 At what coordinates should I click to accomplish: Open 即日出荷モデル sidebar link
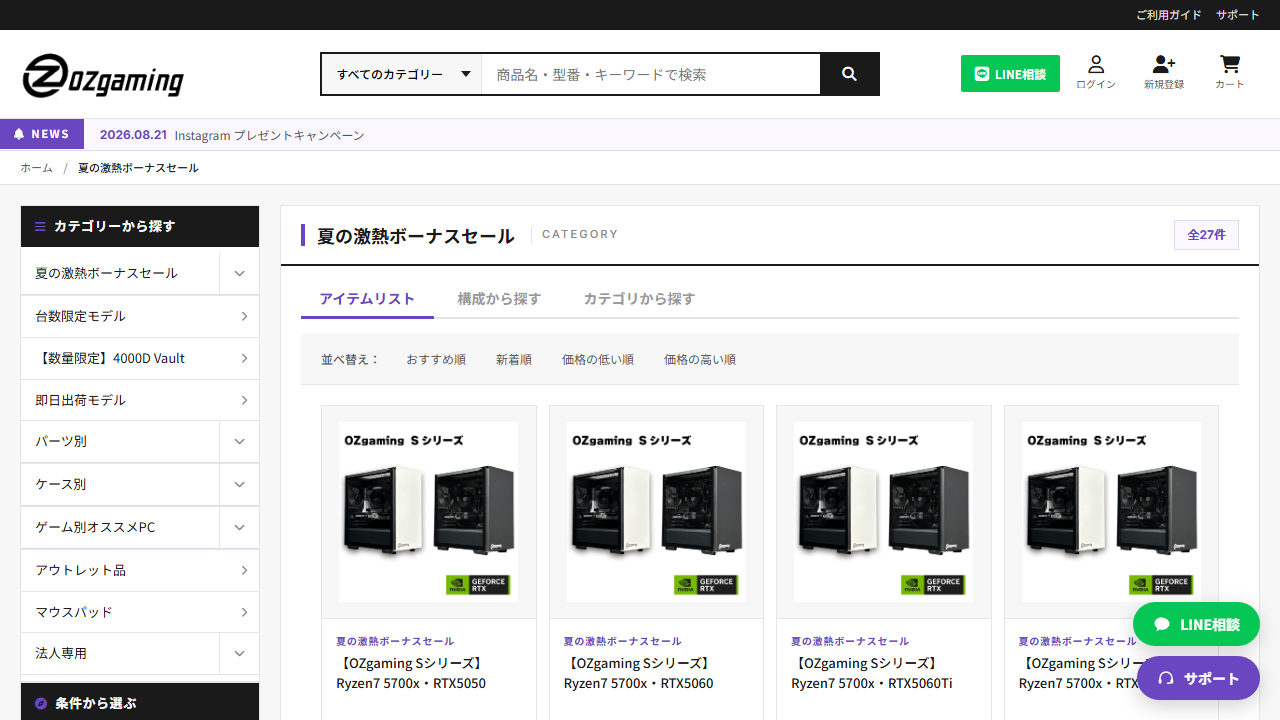pos(140,400)
